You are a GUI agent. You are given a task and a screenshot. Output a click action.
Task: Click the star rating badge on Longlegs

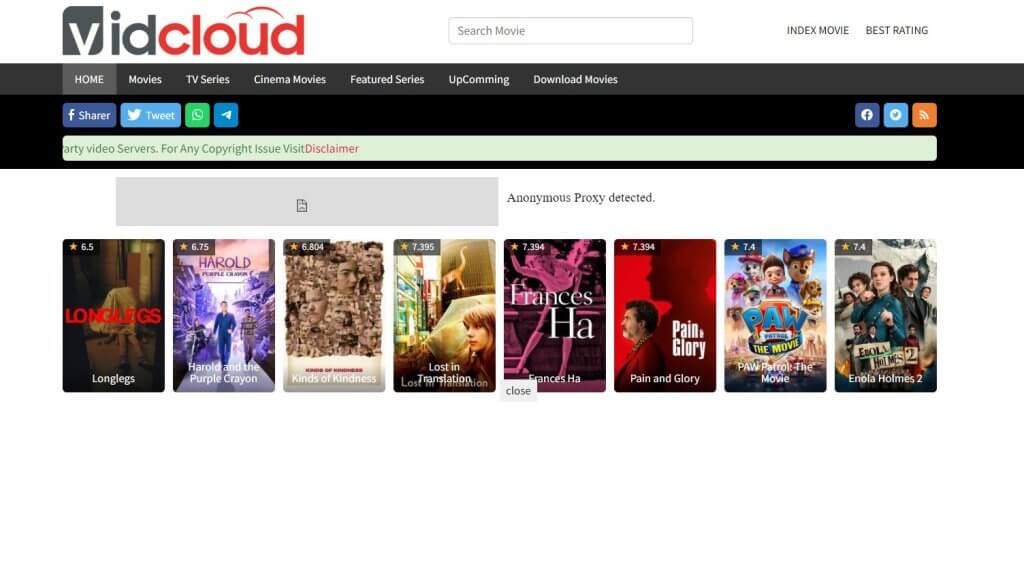[82, 245]
